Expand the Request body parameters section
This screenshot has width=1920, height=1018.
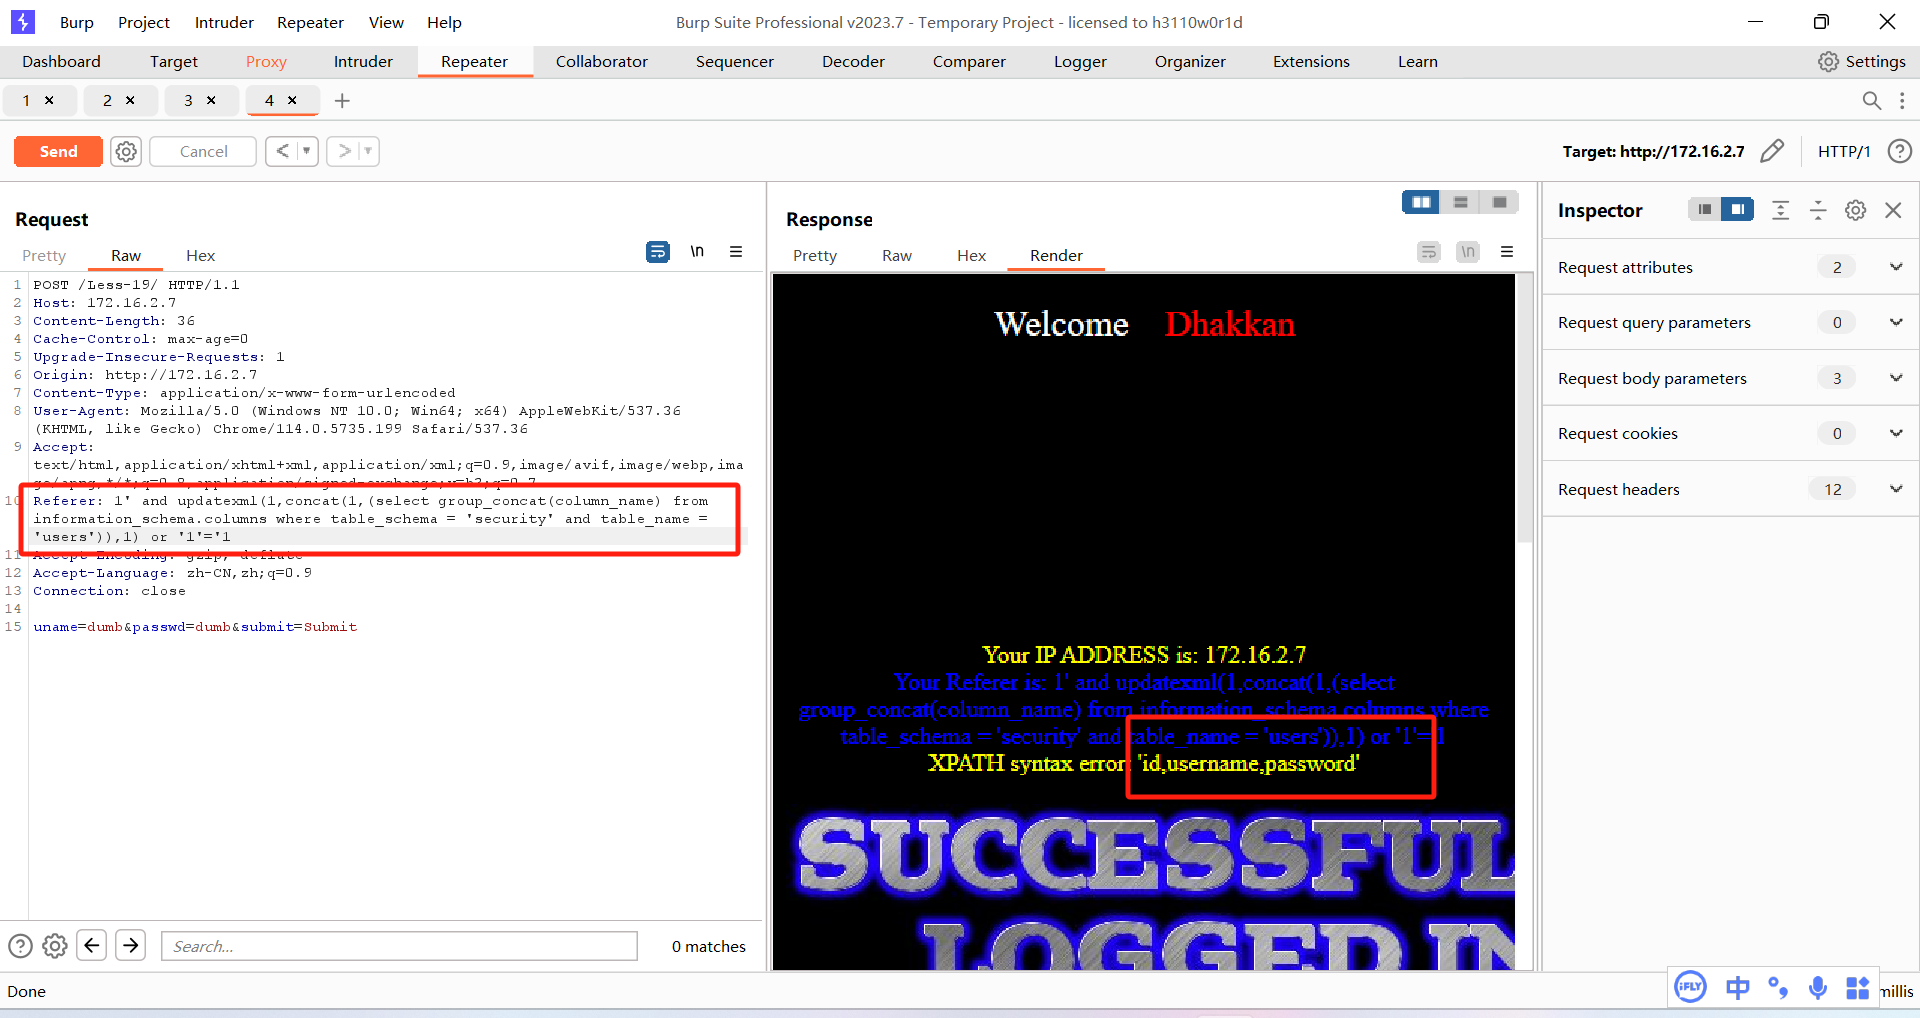tap(1897, 377)
